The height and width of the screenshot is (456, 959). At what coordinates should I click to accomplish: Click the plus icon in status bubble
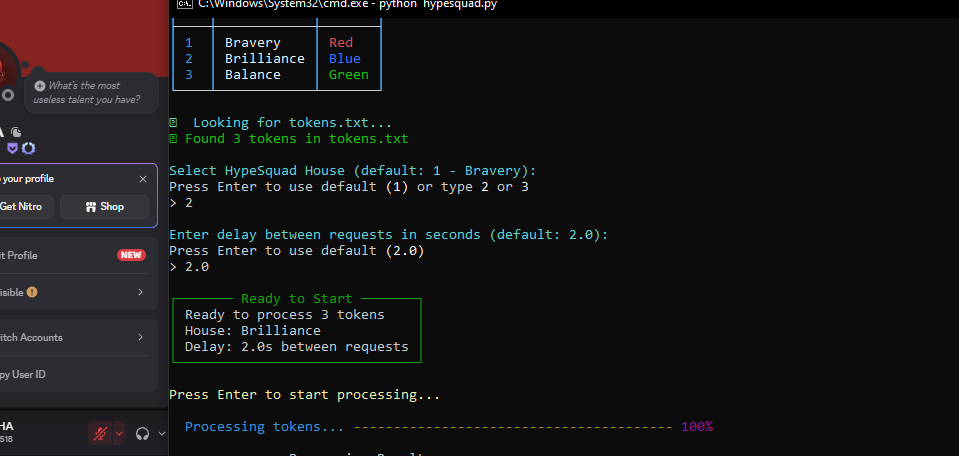(40, 86)
